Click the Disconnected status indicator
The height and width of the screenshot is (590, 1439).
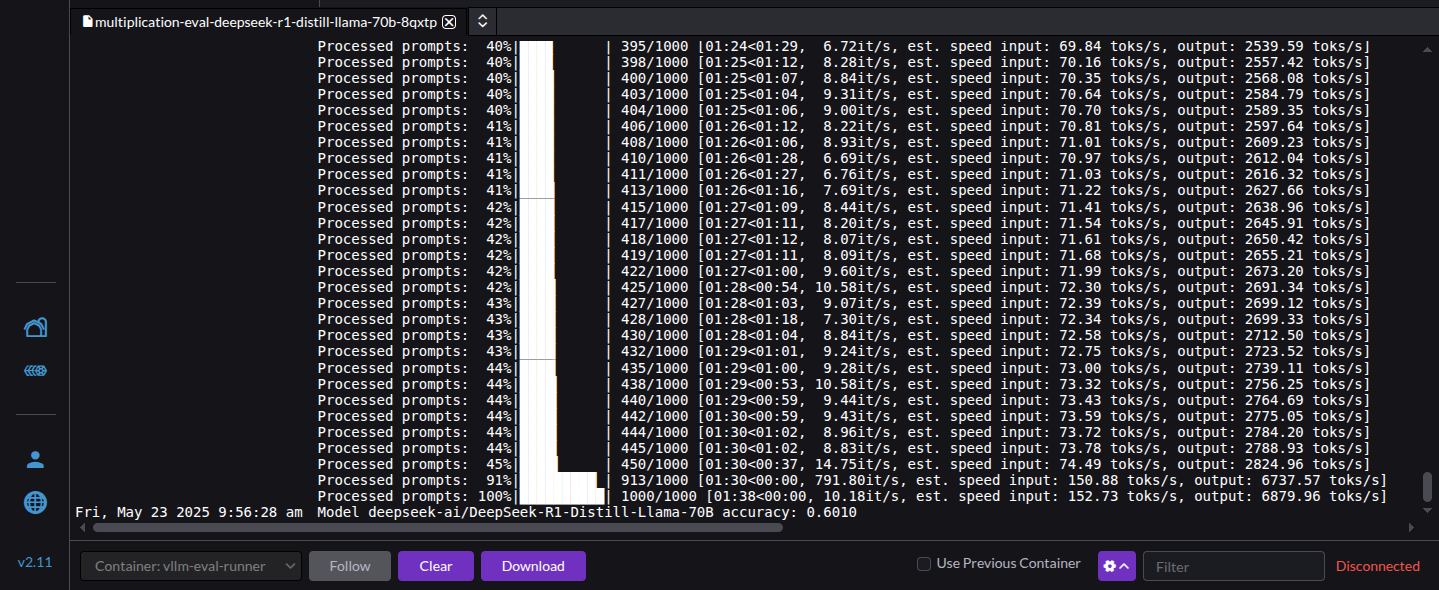(x=1377, y=565)
